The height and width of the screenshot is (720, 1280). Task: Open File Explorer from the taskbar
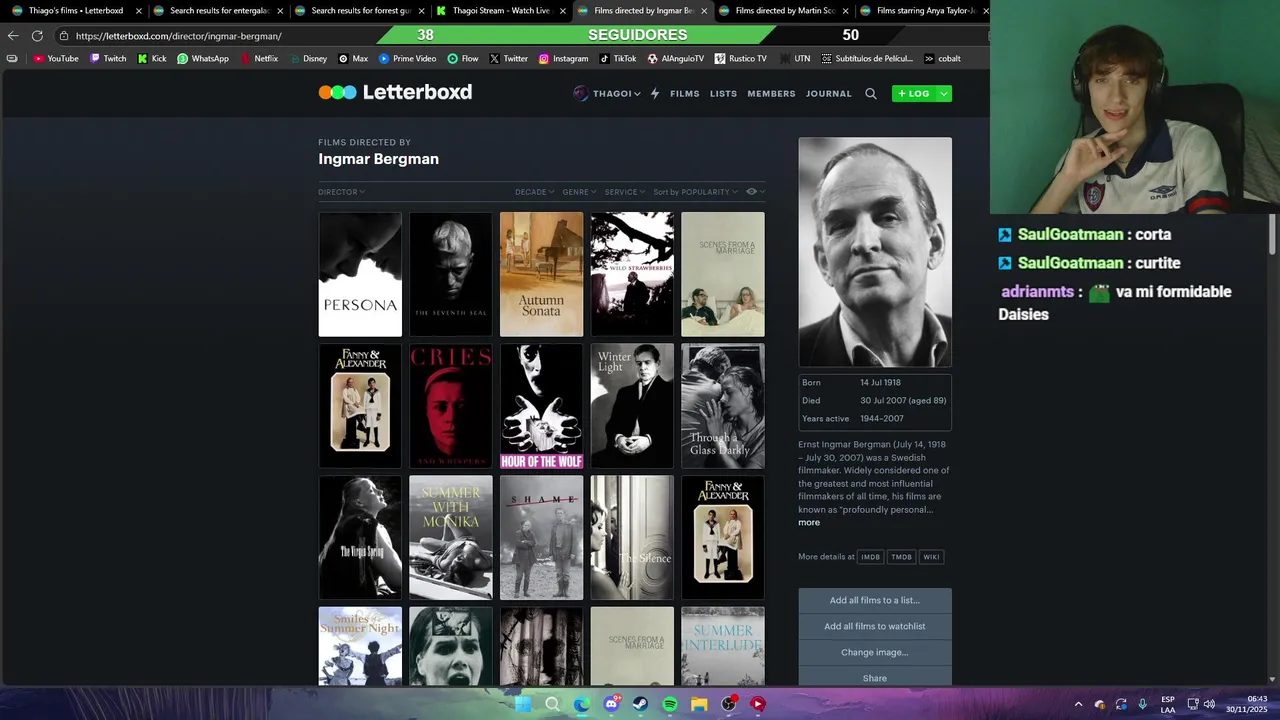[x=699, y=704]
